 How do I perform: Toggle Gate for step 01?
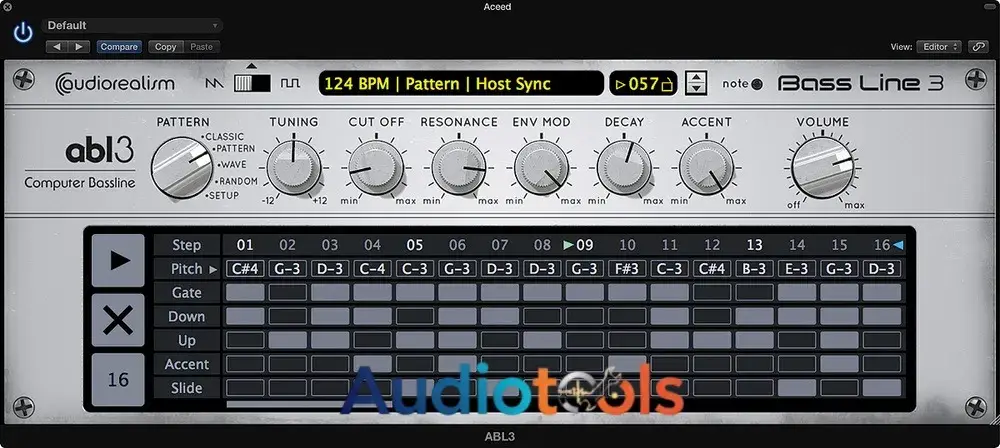245,292
